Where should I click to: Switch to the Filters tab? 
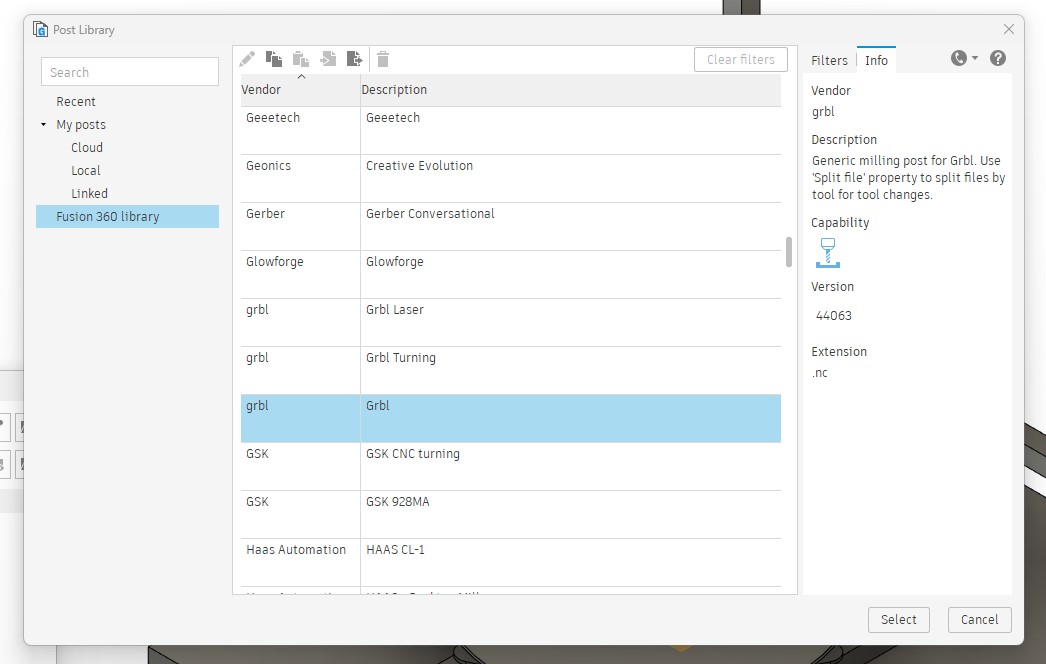(829, 60)
